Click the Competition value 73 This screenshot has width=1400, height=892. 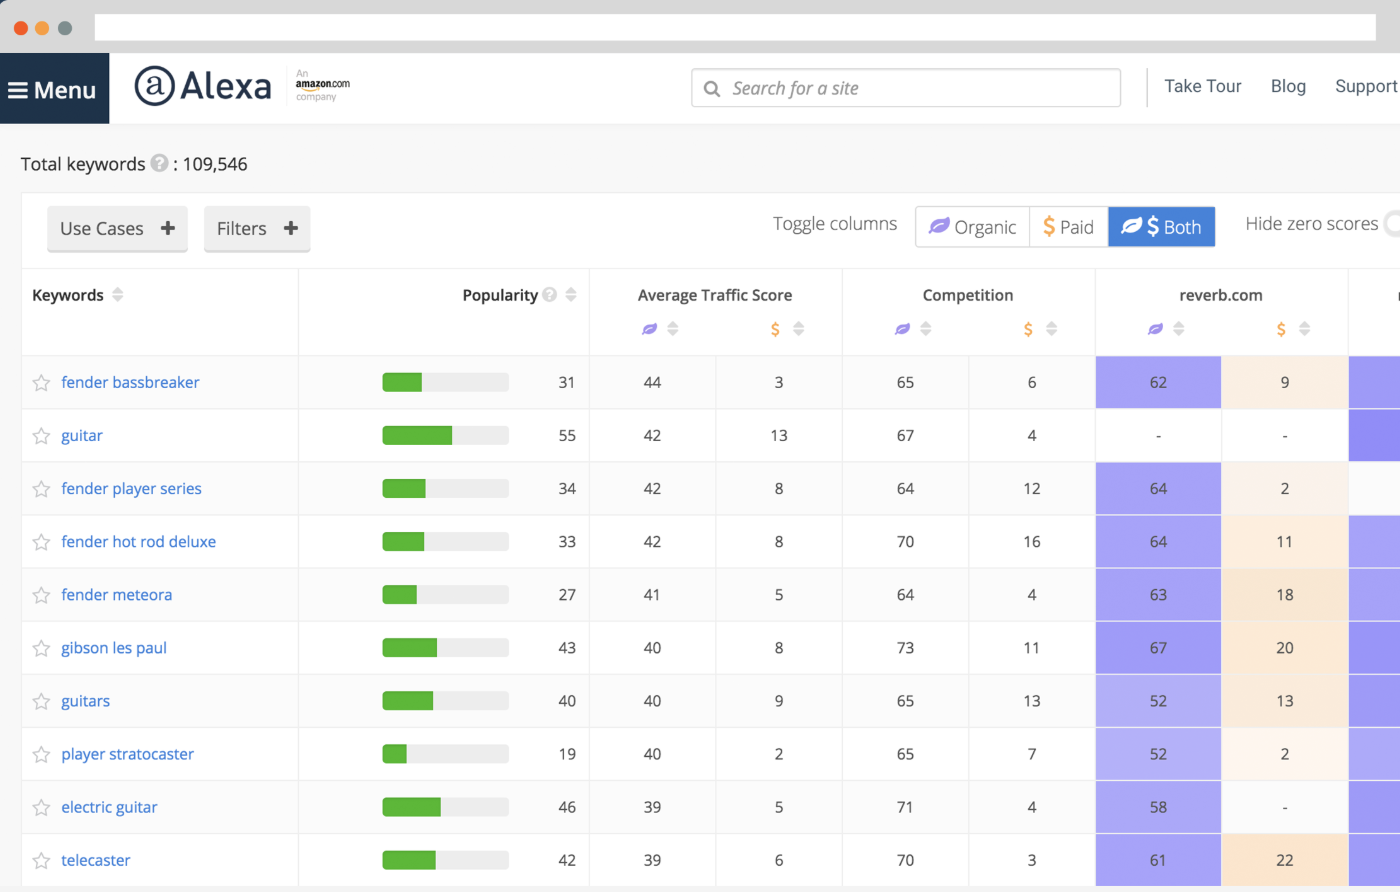click(x=905, y=648)
